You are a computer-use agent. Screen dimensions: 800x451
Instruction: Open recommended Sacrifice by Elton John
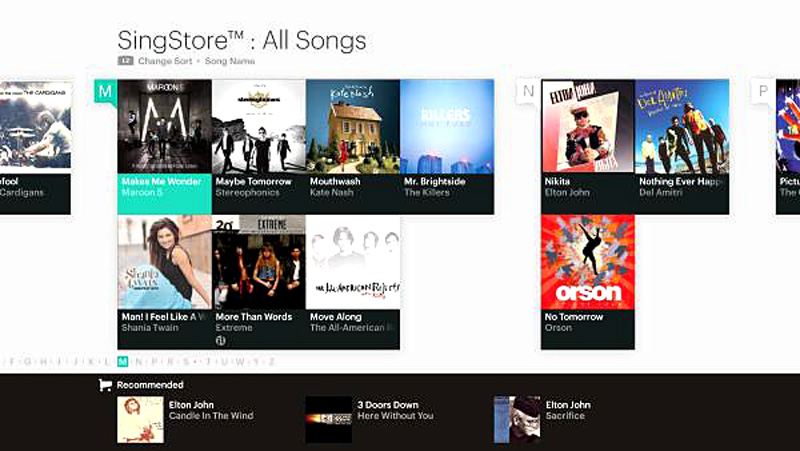click(x=543, y=420)
